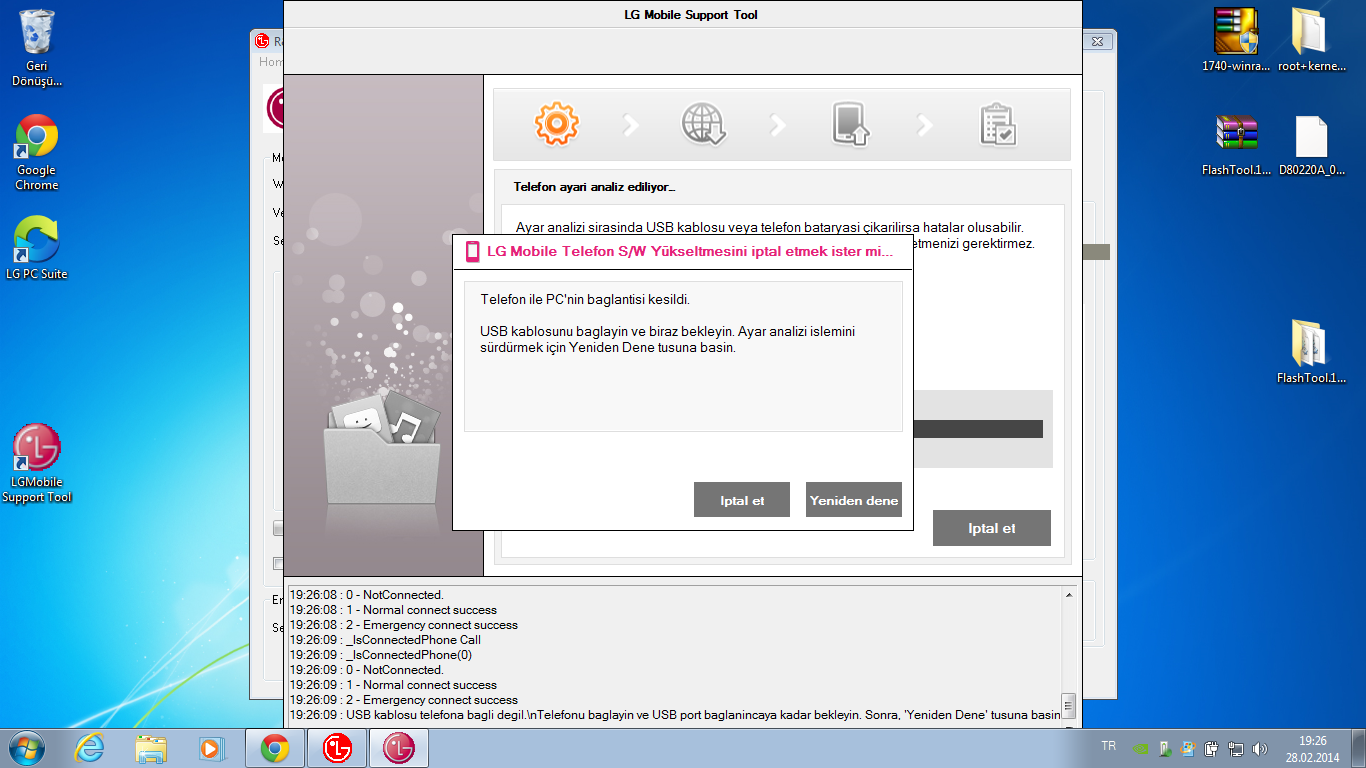Select the root+kerne... folder on desktop

pos(1309,42)
